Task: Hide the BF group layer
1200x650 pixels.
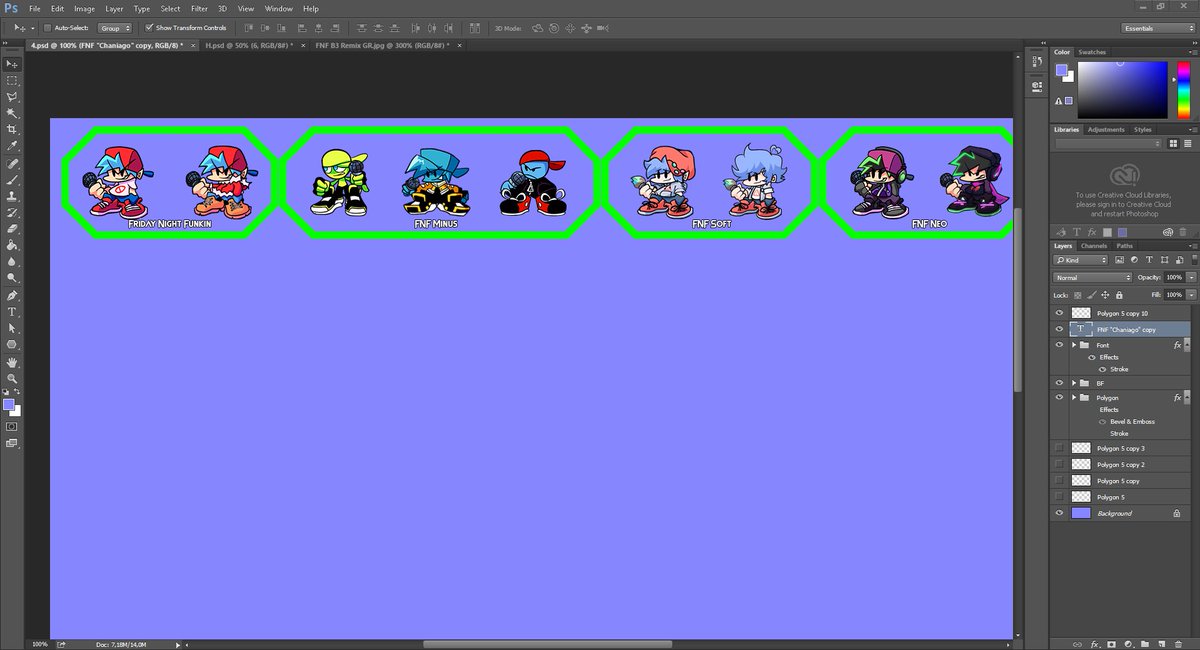Action: tap(1059, 383)
